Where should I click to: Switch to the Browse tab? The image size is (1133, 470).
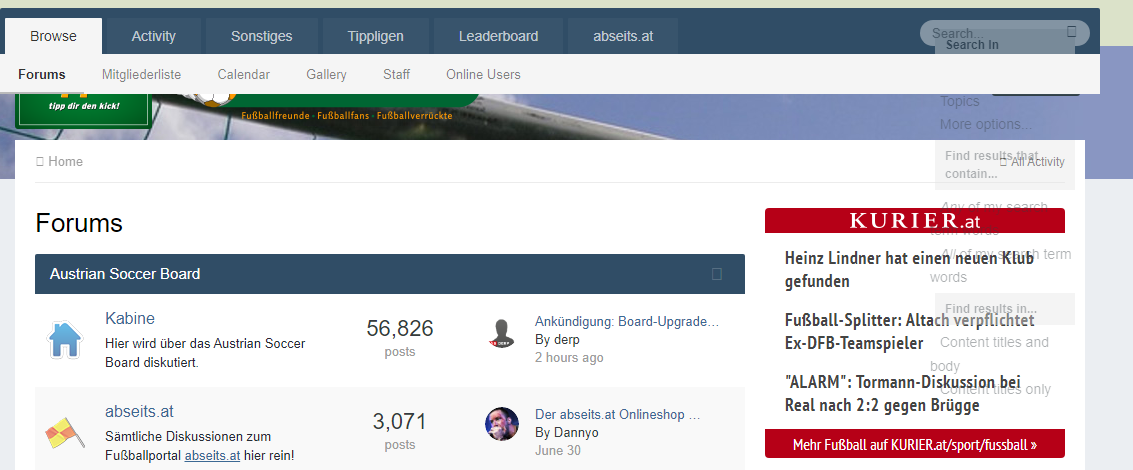click(53, 36)
